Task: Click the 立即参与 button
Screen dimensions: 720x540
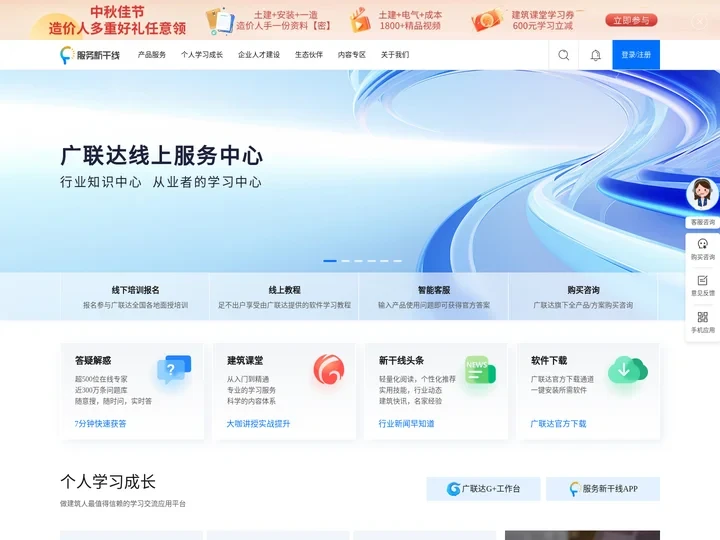Action: (631, 20)
